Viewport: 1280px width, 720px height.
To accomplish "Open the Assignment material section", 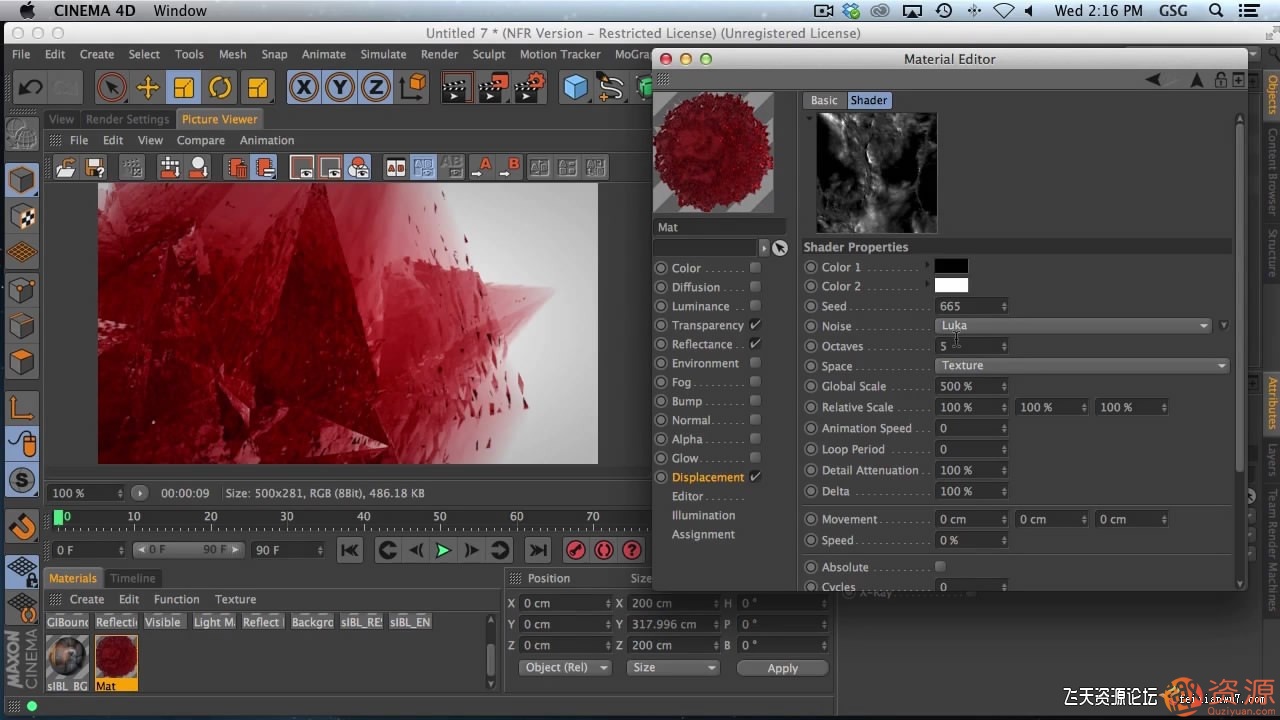I will click(x=703, y=534).
